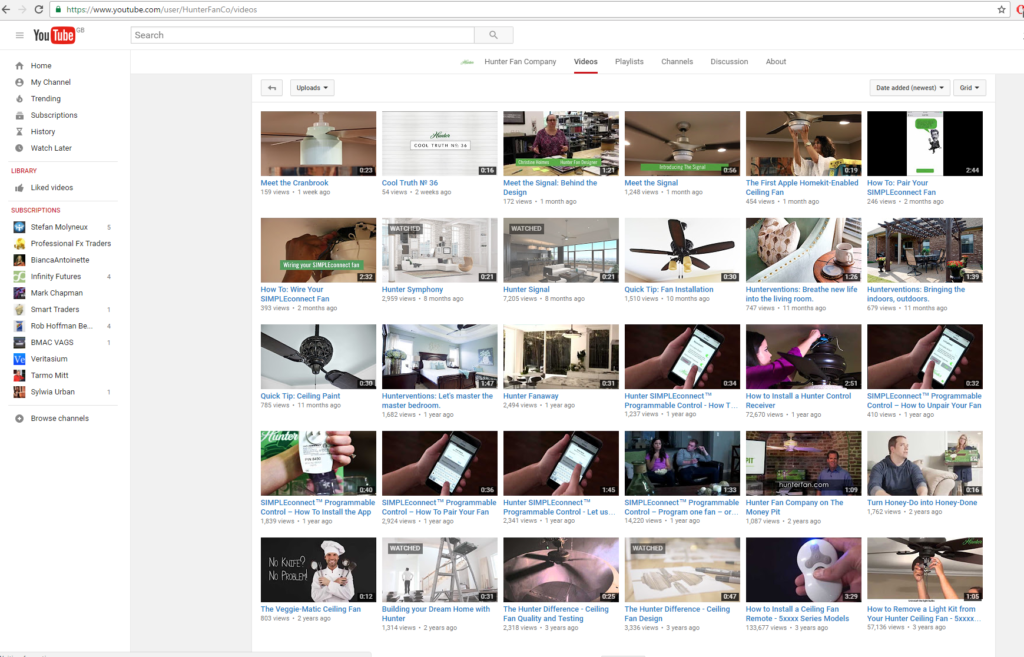
Task: Open Watch Later list
Action: [x=51, y=148]
